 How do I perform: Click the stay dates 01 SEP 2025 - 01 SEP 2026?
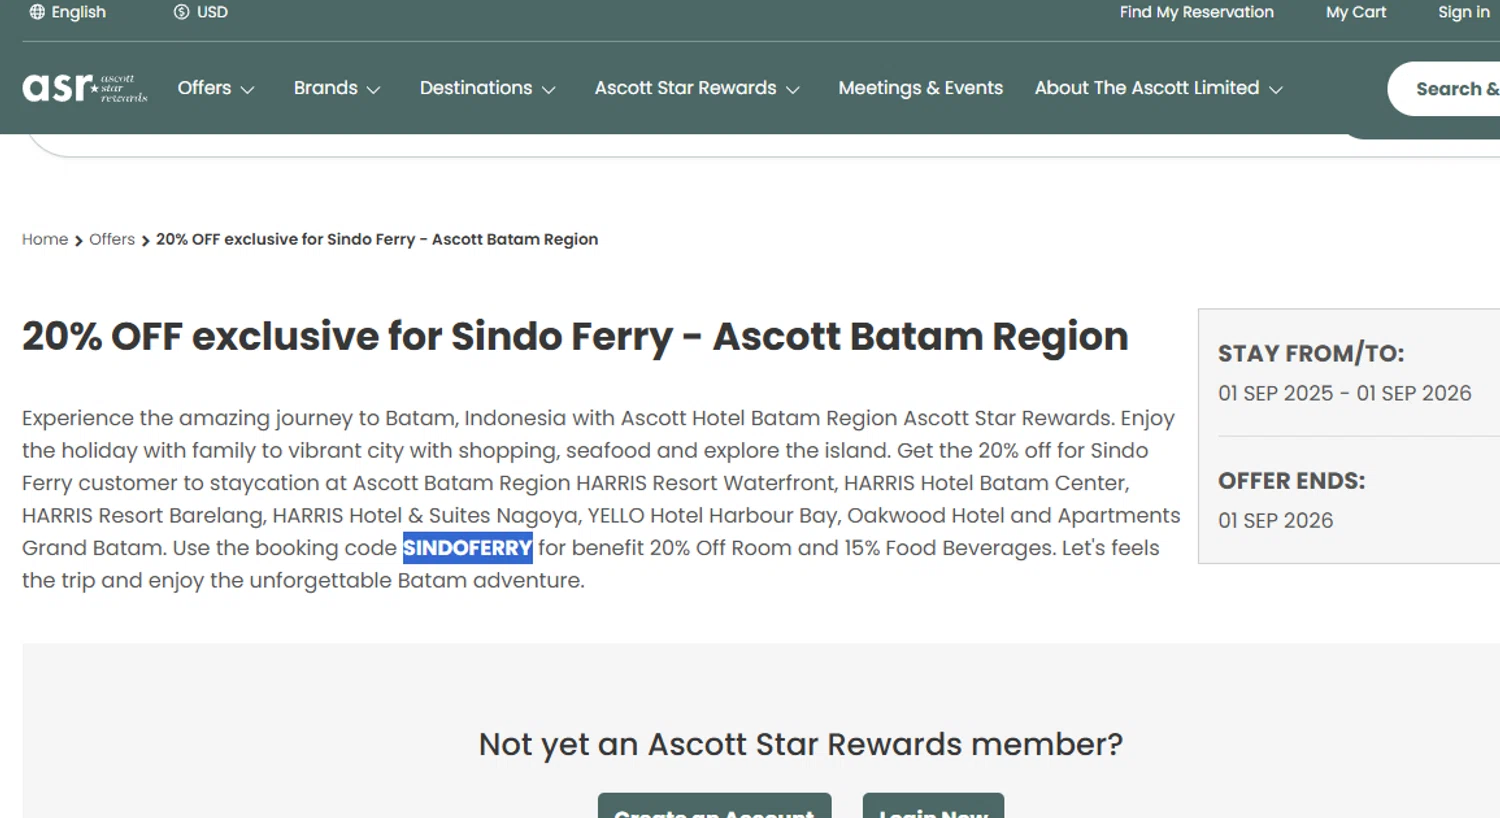click(x=1344, y=393)
